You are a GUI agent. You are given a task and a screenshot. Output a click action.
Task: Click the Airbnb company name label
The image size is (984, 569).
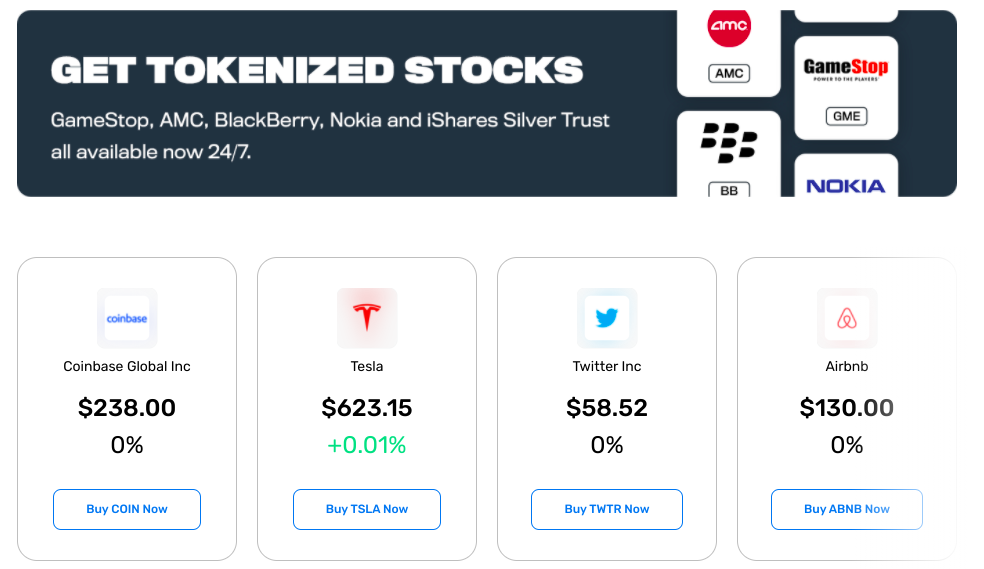(x=847, y=366)
